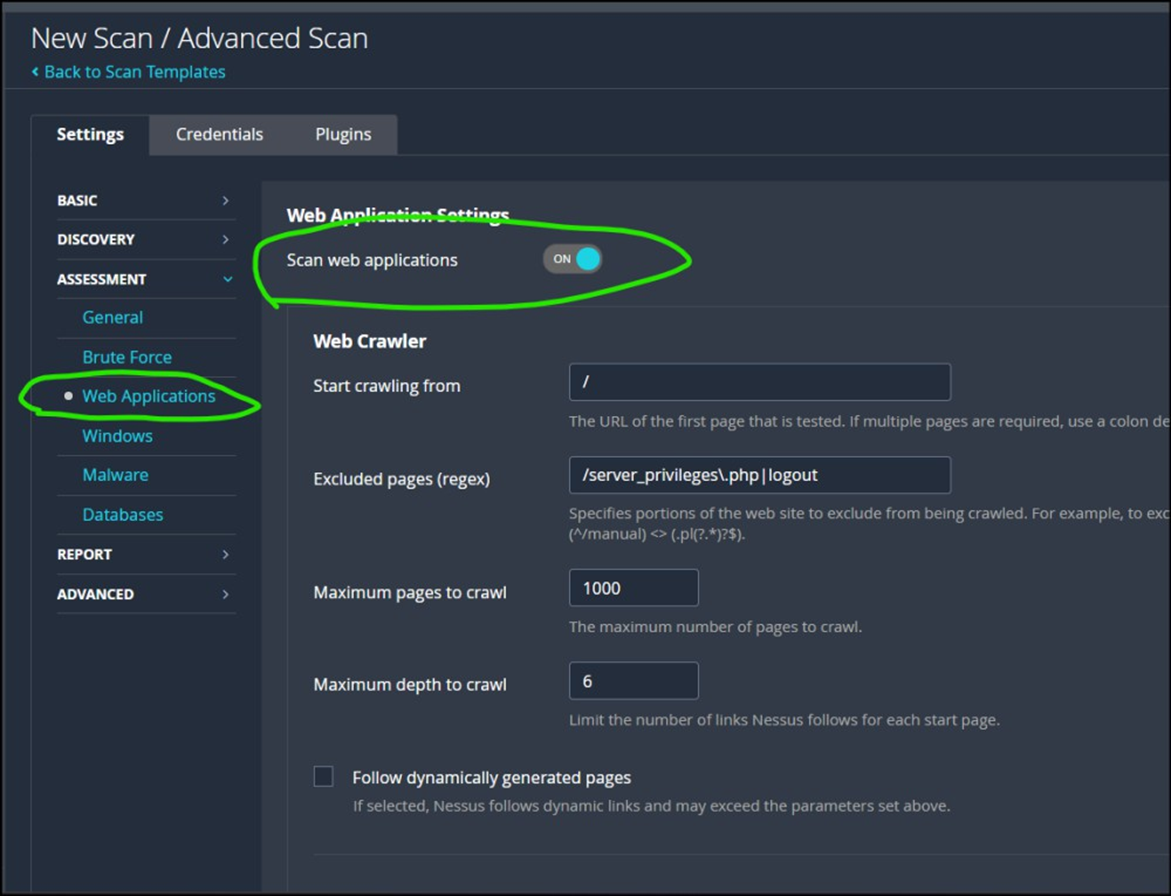The width and height of the screenshot is (1171, 896).
Task: Click the Start crawling from field
Action: point(760,382)
